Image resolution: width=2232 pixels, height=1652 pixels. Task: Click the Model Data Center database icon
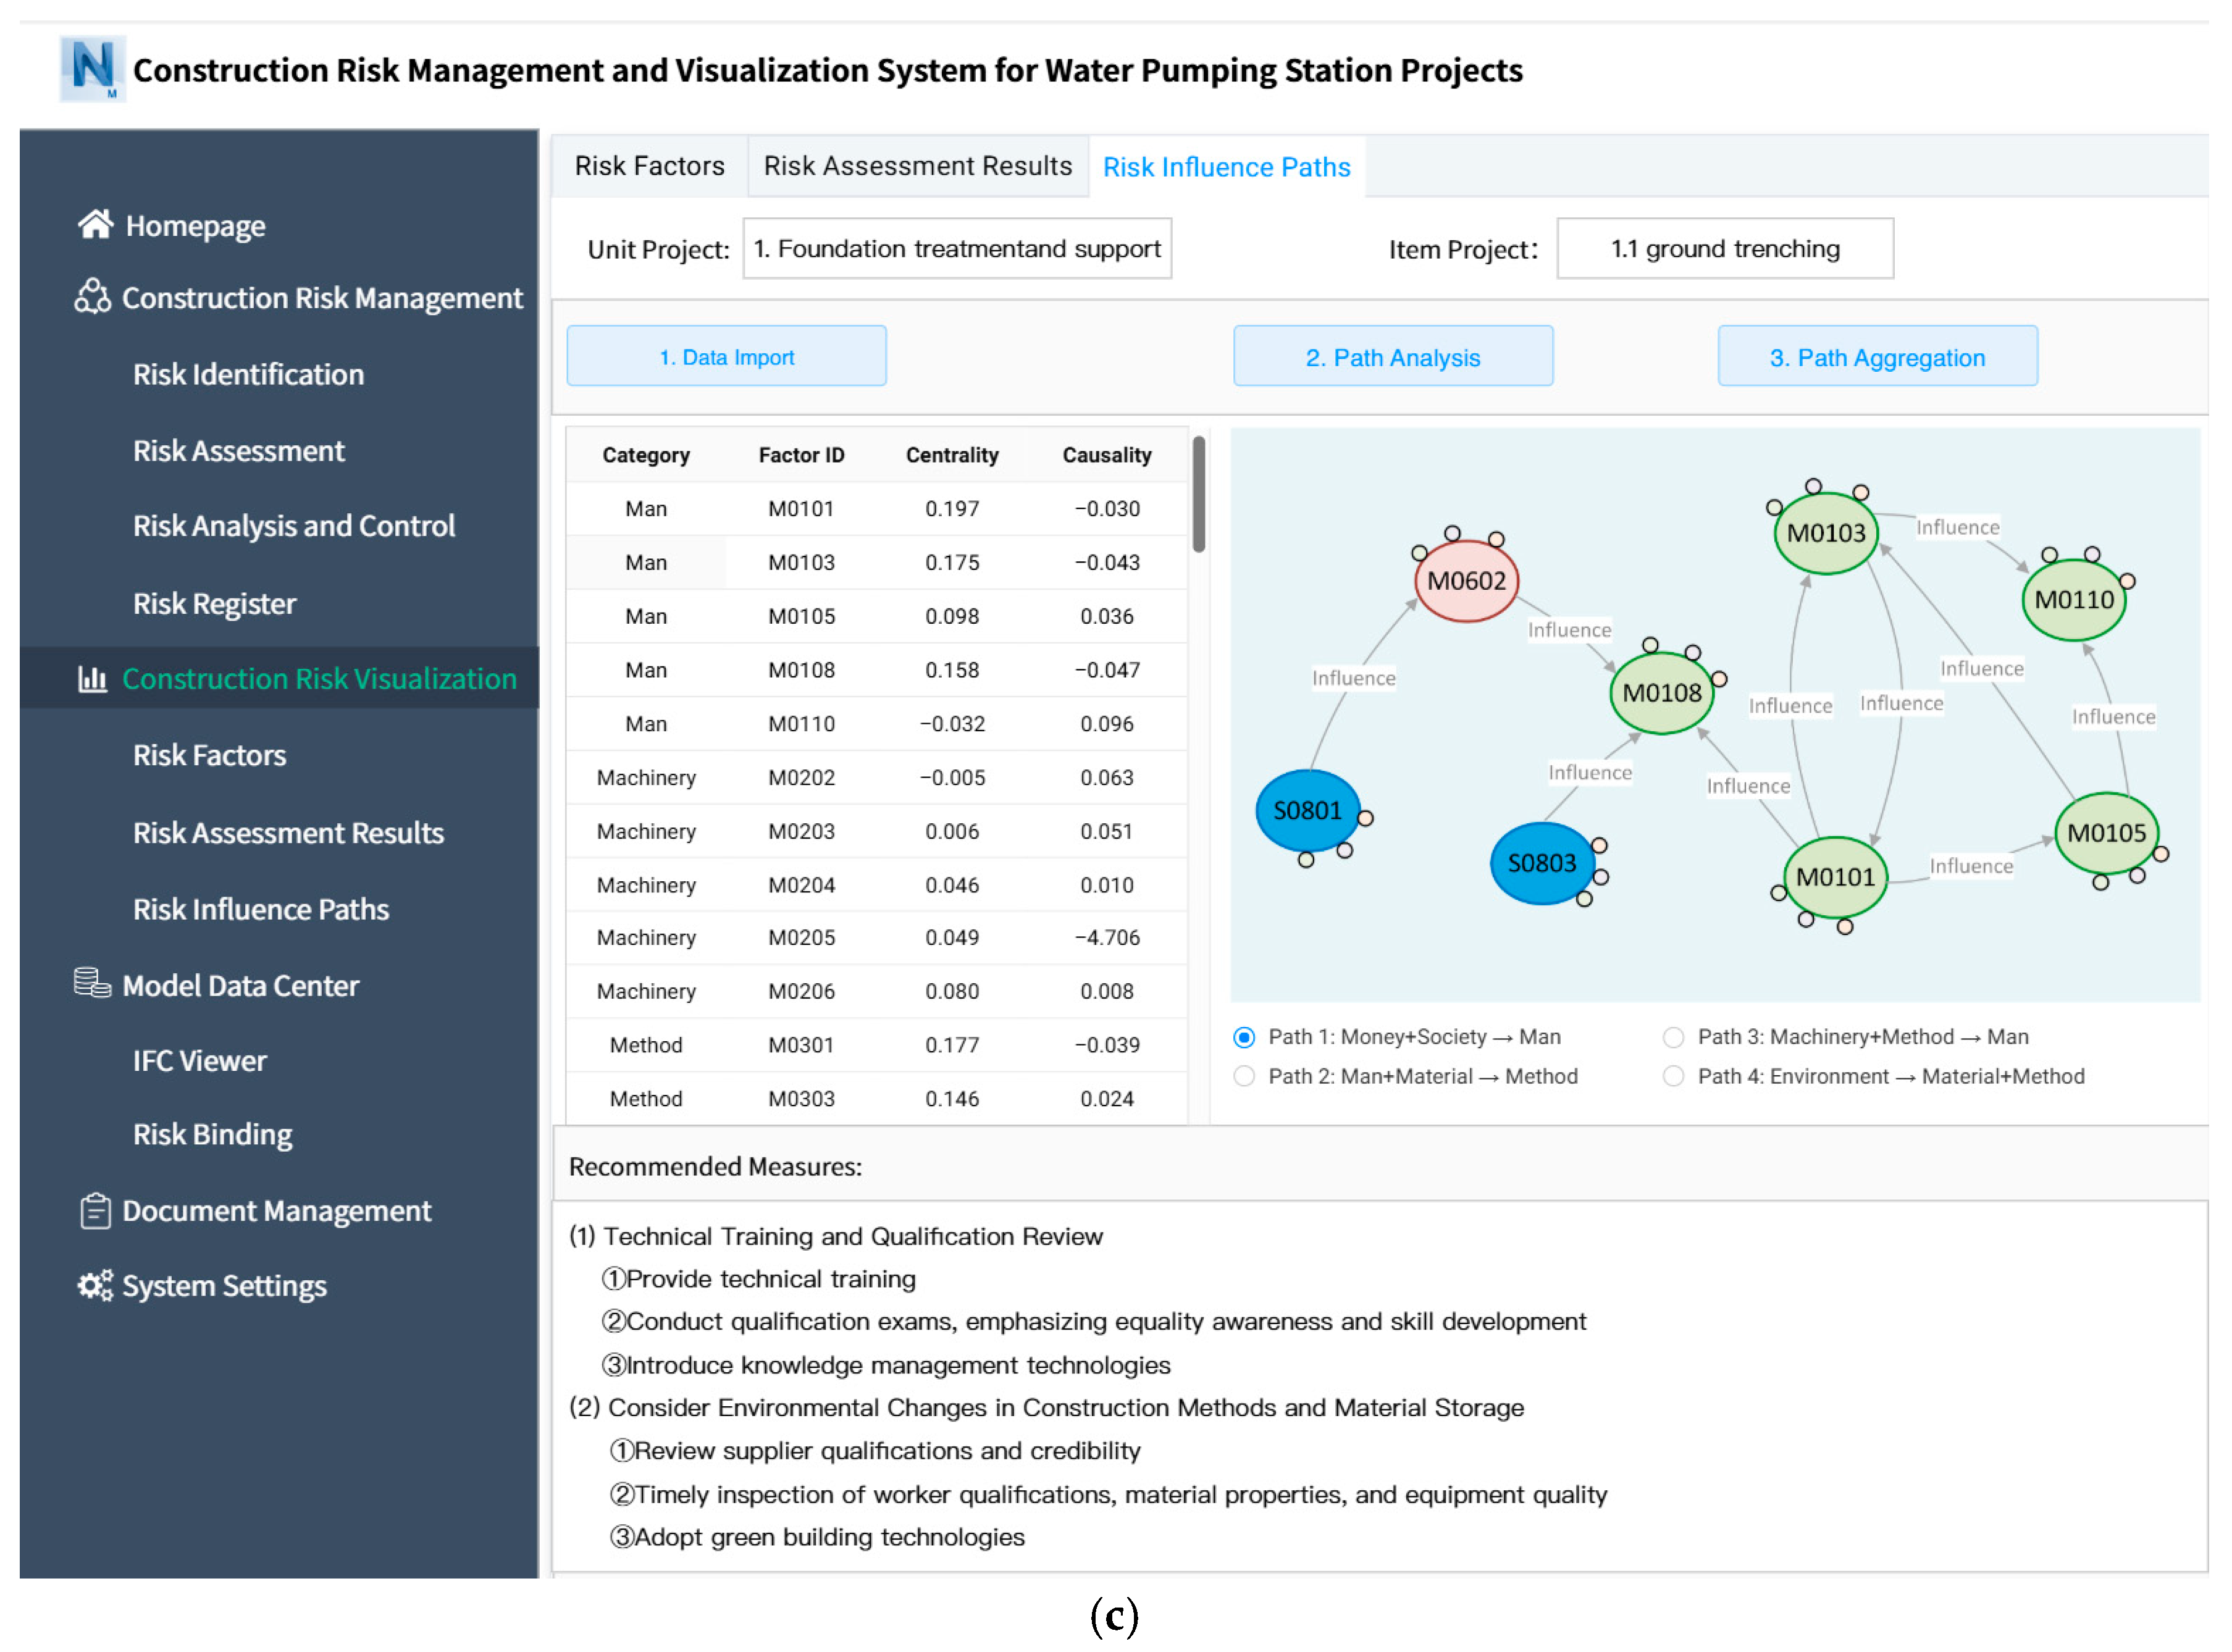tap(92, 983)
